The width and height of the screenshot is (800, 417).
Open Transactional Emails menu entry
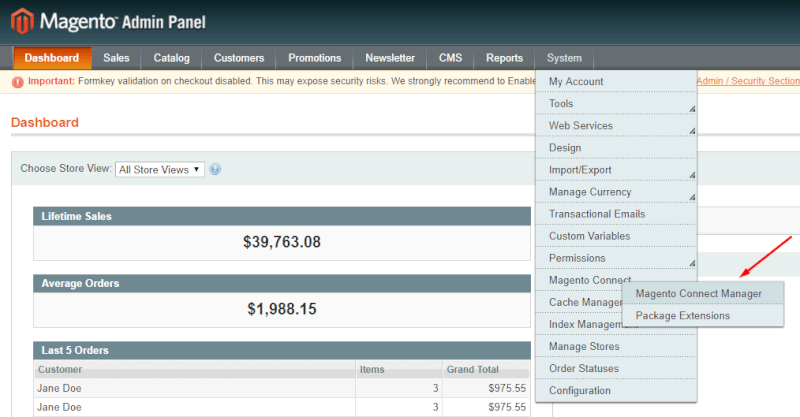click(x=616, y=214)
